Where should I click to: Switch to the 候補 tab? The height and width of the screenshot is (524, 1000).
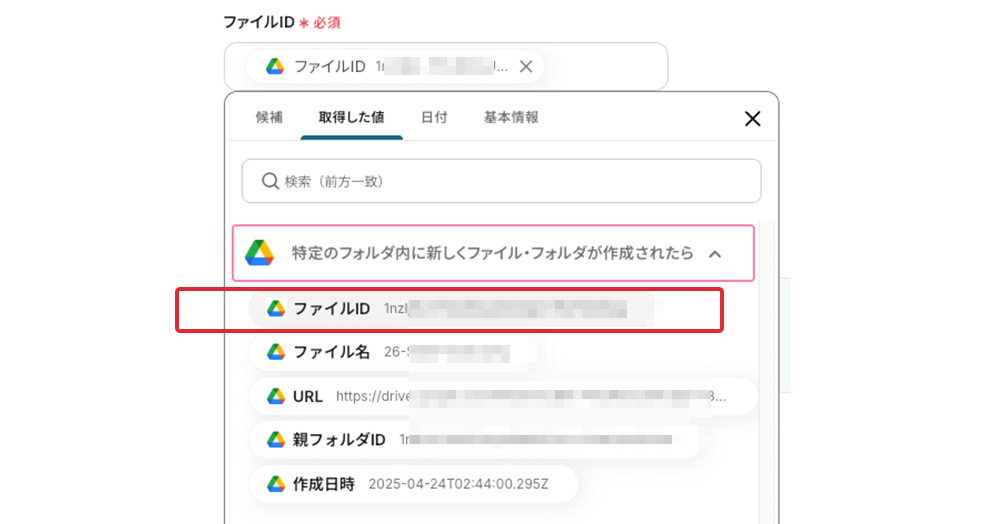click(269, 117)
